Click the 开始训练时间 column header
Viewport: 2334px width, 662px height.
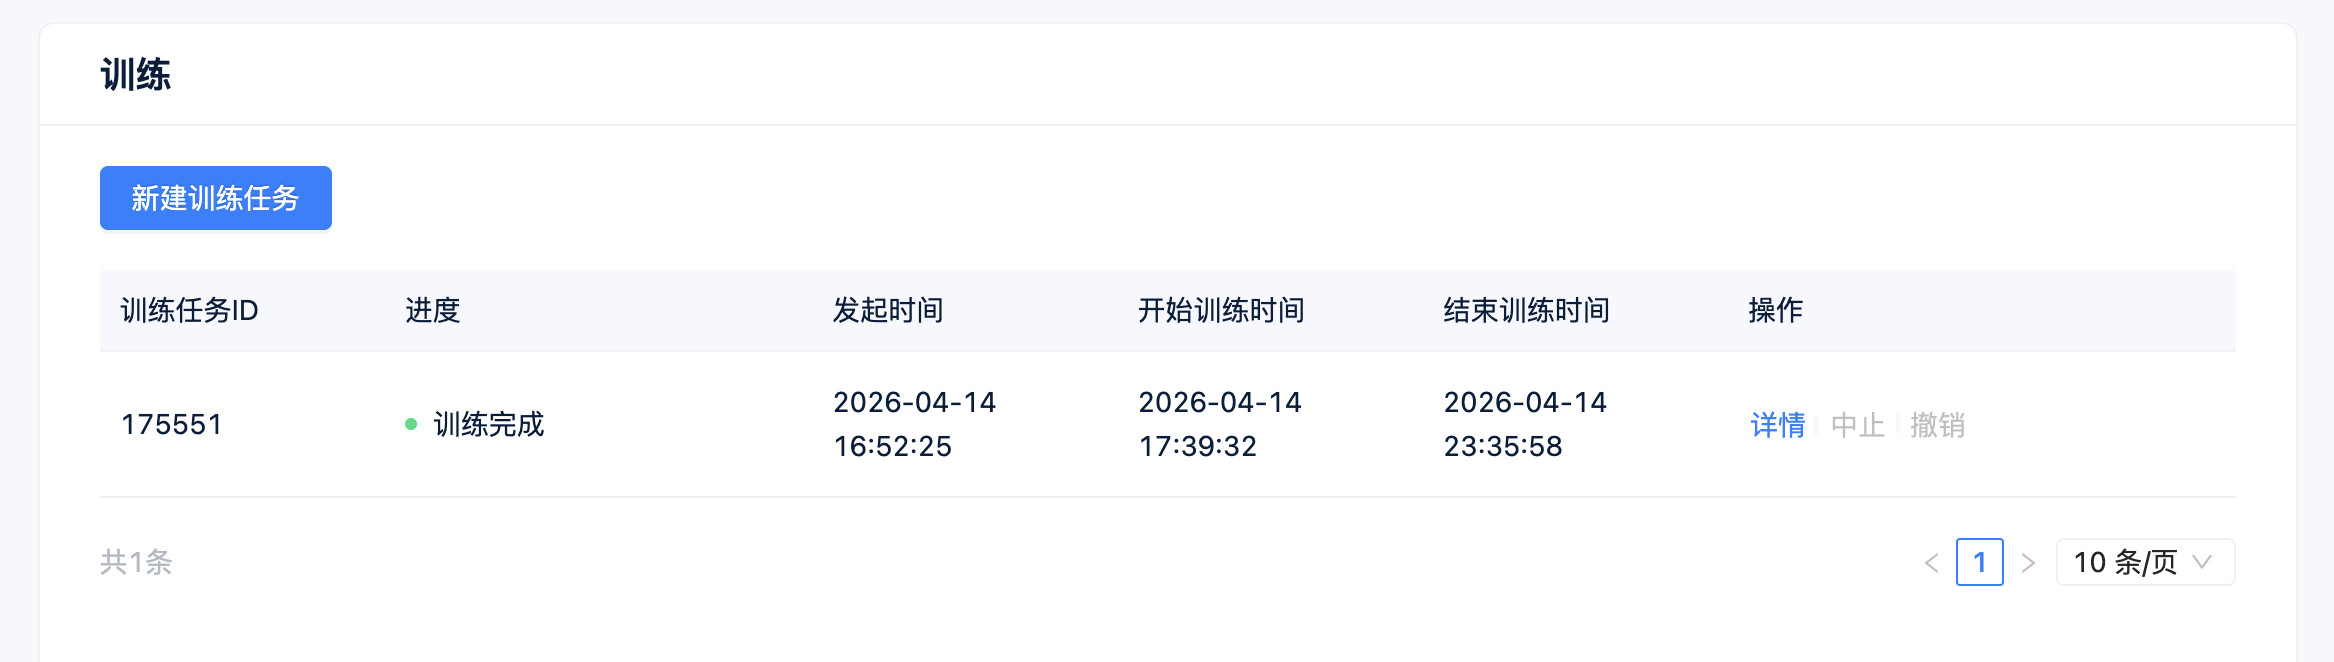click(1221, 311)
